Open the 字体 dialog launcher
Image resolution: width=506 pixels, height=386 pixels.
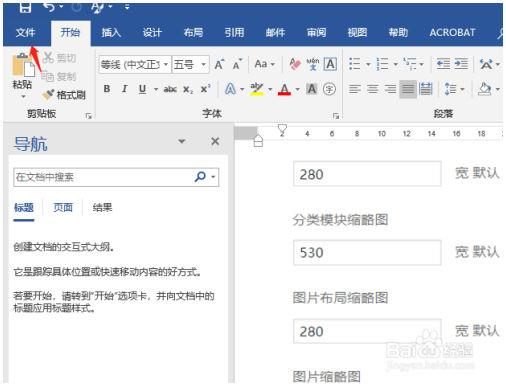click(x=336, y=116)
